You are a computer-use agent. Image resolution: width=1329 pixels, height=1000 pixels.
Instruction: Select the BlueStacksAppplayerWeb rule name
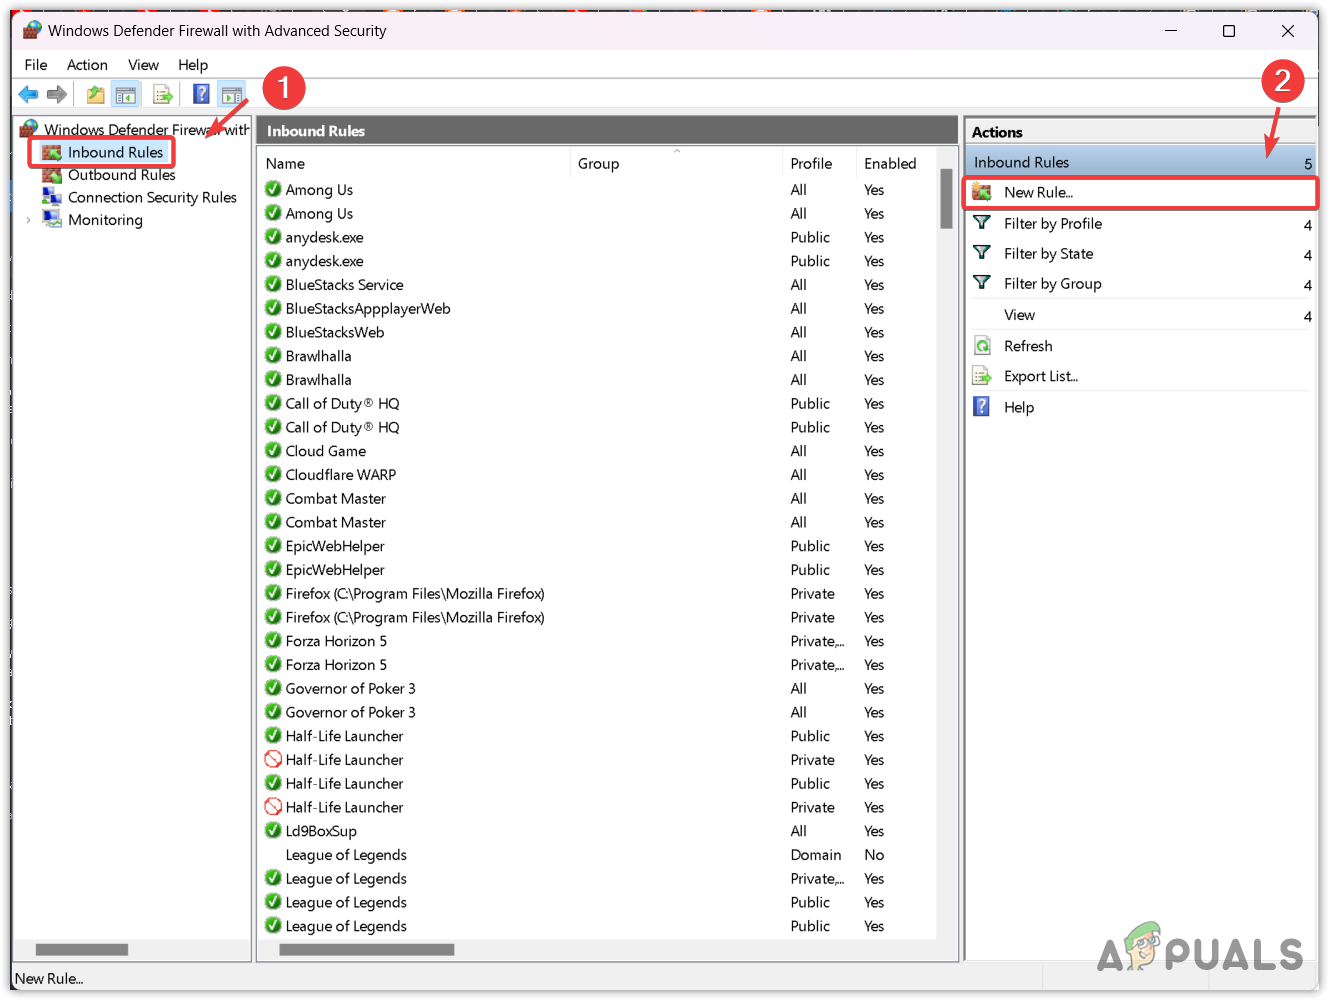point(368,308)
